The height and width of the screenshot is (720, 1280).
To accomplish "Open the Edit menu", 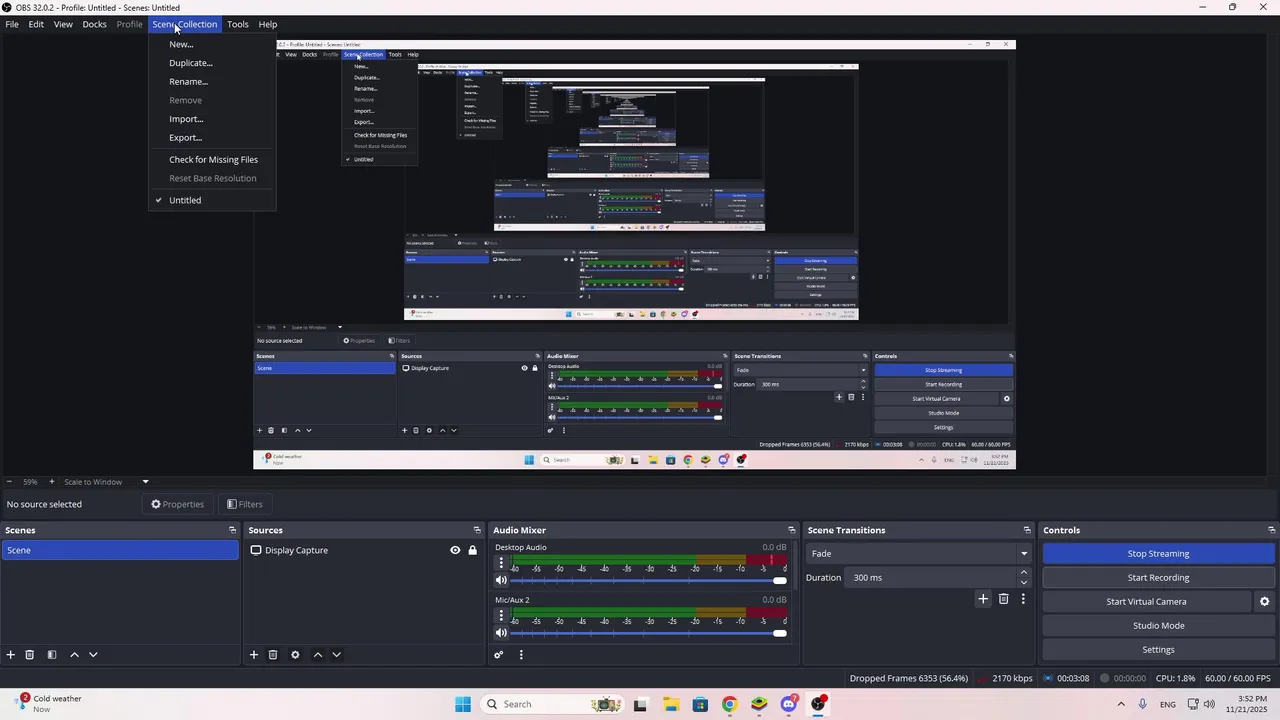I will (36, 24).
